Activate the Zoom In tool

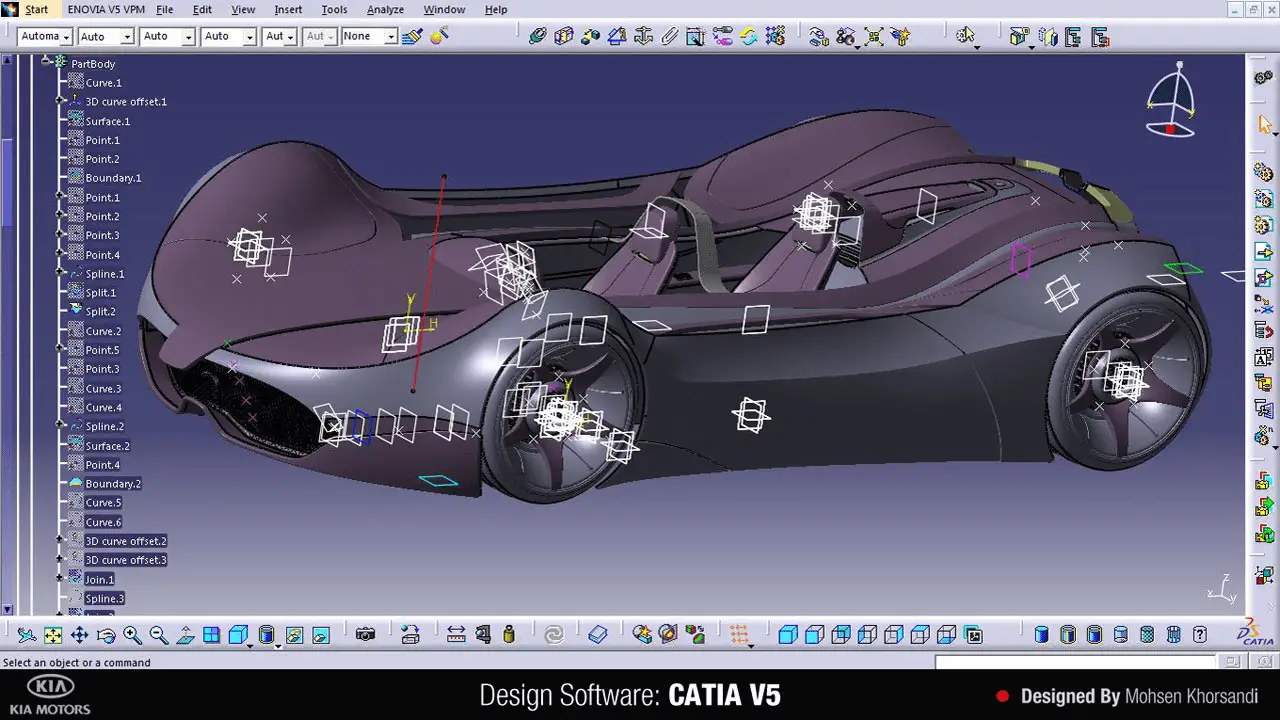click(x=133, y=635)
